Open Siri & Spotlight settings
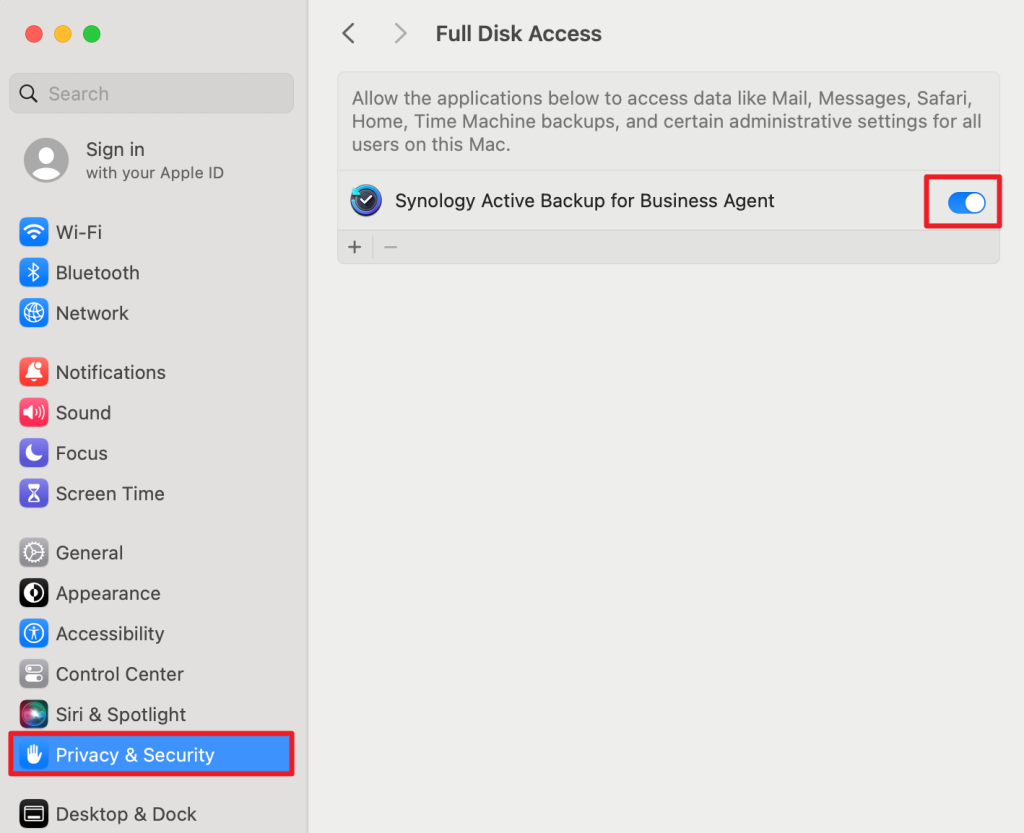Image resolution: width=1024 pixels, height=833 pixels. click(152, 714)
